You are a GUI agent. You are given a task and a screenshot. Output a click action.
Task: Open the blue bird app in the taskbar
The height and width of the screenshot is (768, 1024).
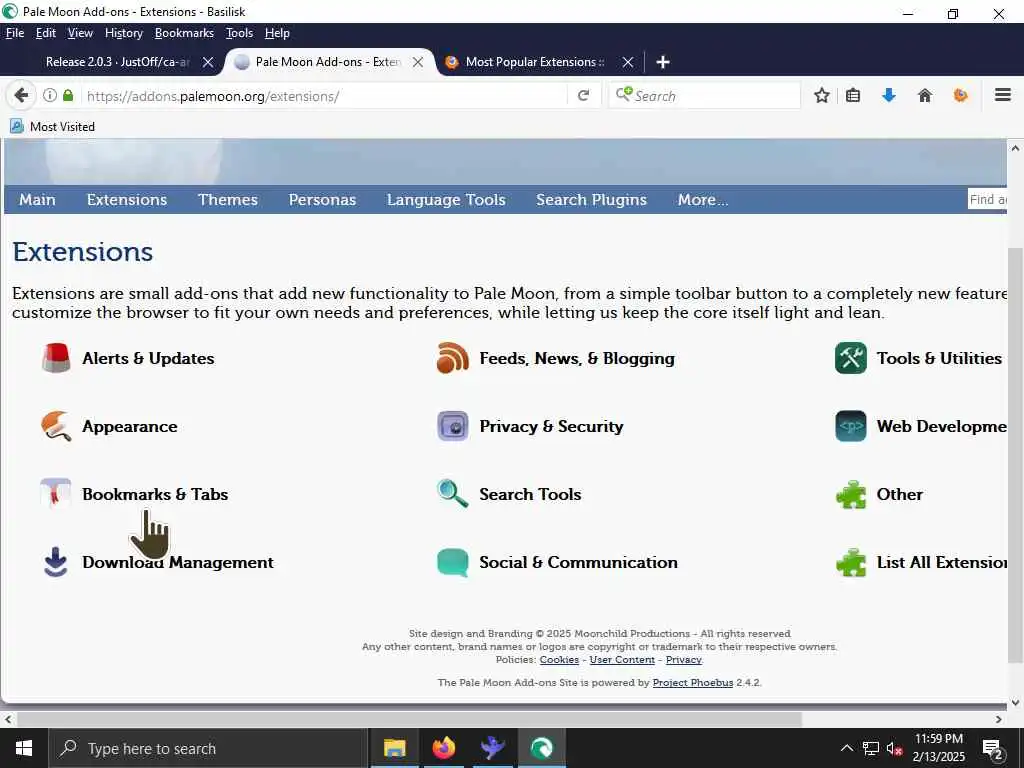click(x=492, y=748)
